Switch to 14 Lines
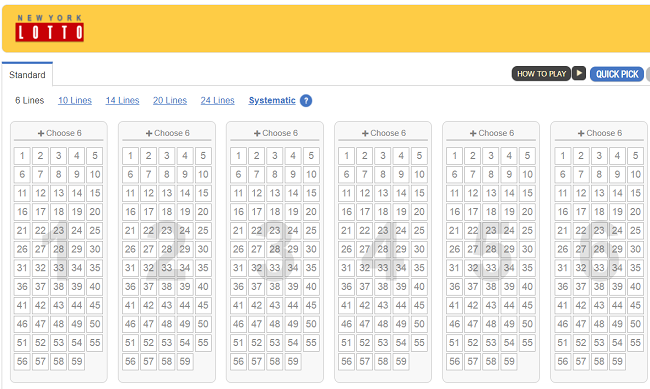The height and width of the screenshot is (389, 650). 122,100
